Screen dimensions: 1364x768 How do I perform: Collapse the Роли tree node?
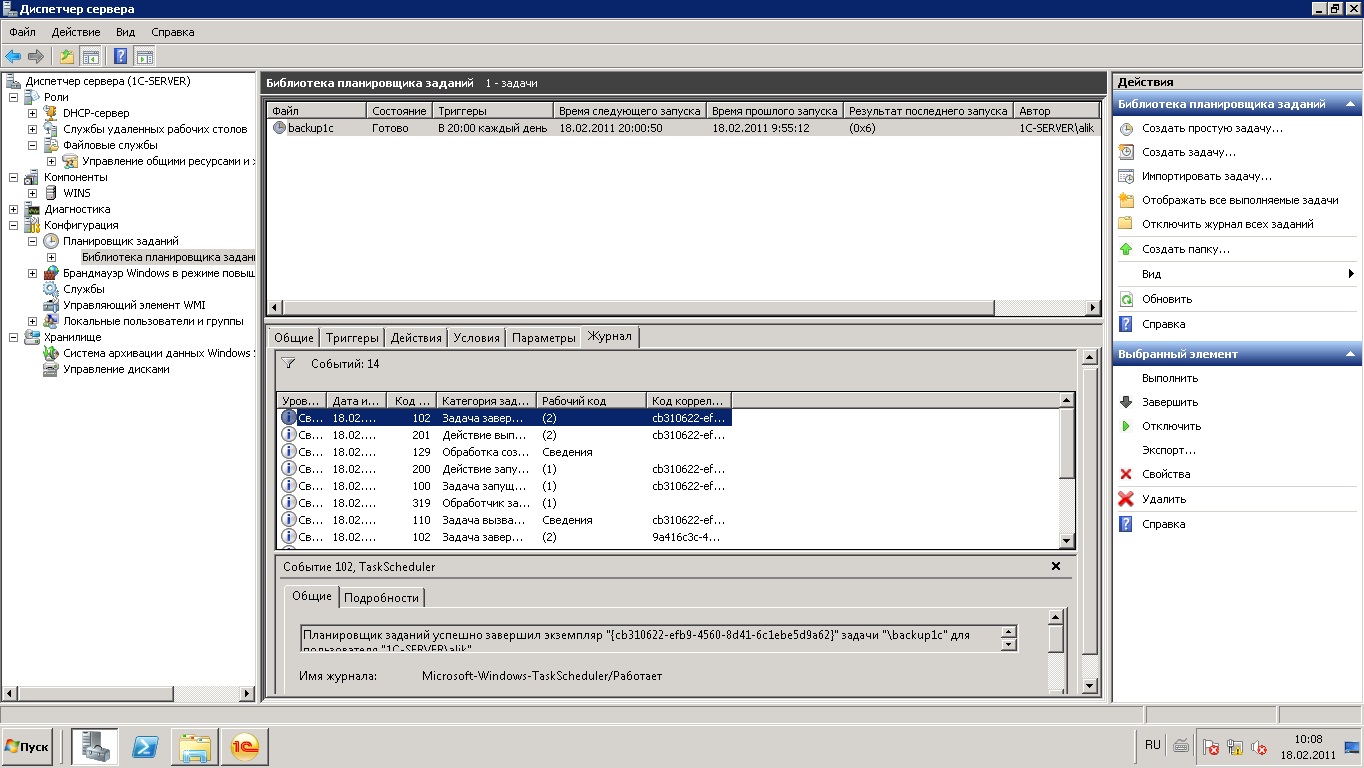click(13, 97)
